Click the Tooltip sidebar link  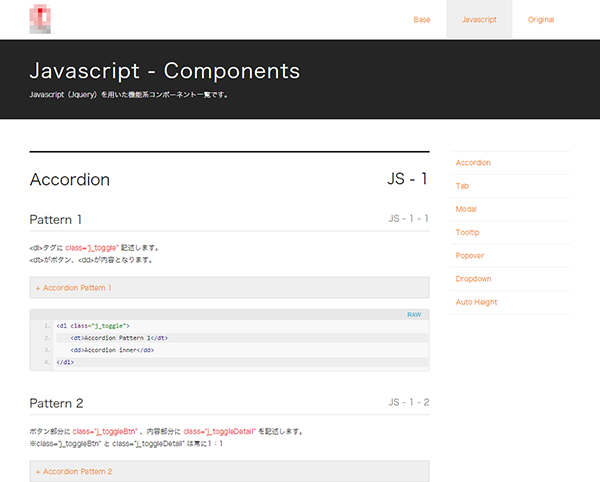[x=467, y=232]
